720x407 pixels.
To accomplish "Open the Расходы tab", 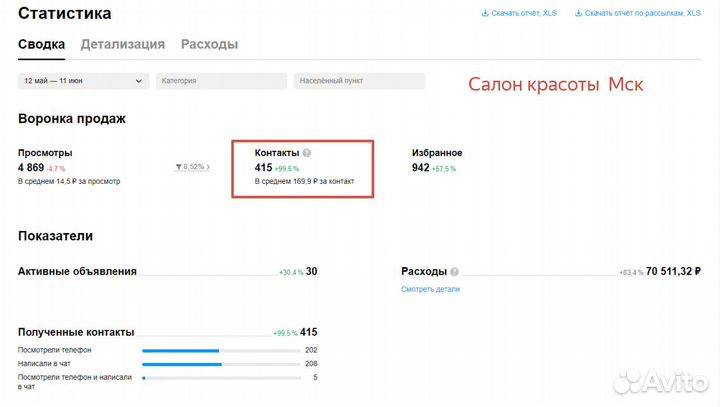I will click(209, 45).
